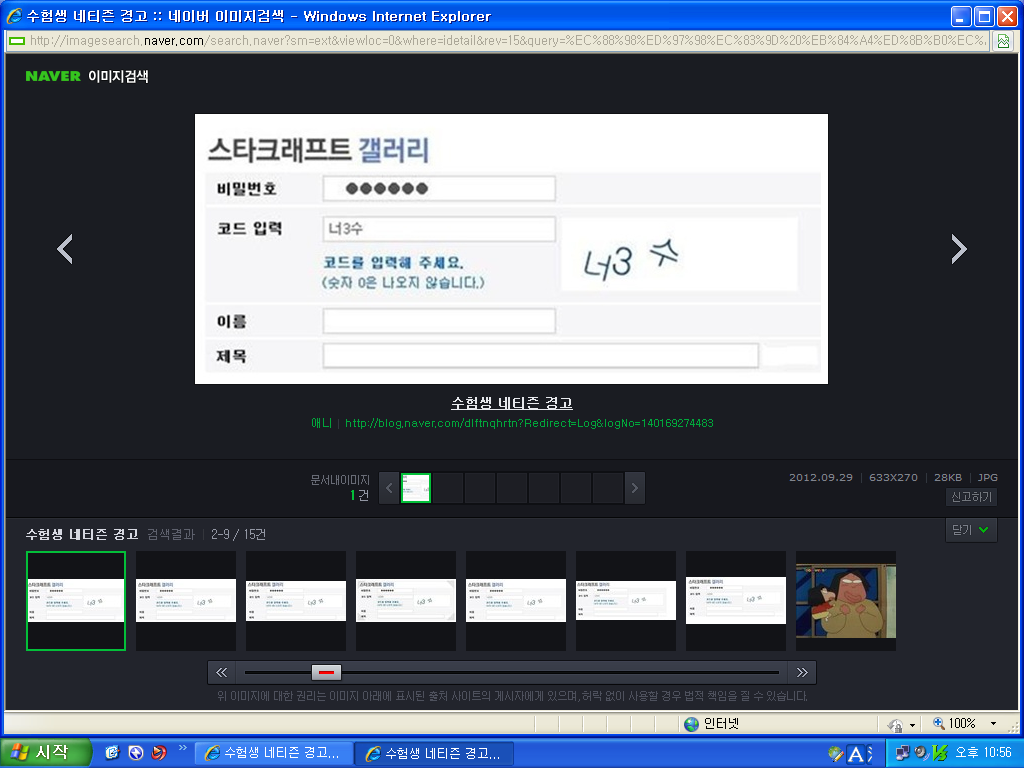Click the green 애니 category link

click(321, 423)
